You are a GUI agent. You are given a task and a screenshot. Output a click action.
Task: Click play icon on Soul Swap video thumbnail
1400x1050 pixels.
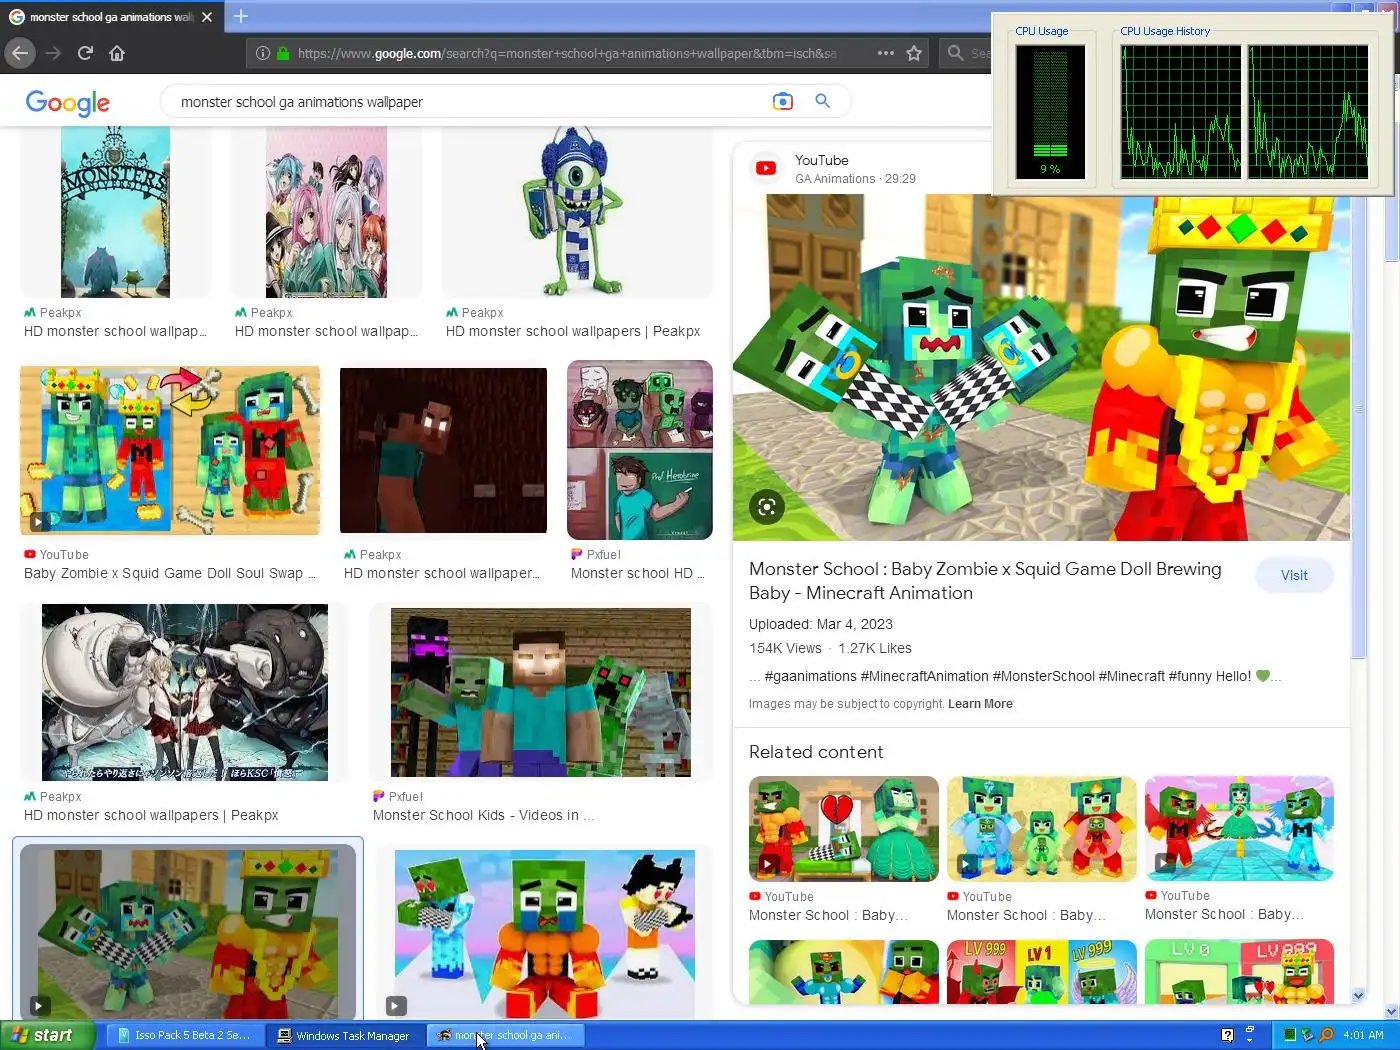click(37, 521)
